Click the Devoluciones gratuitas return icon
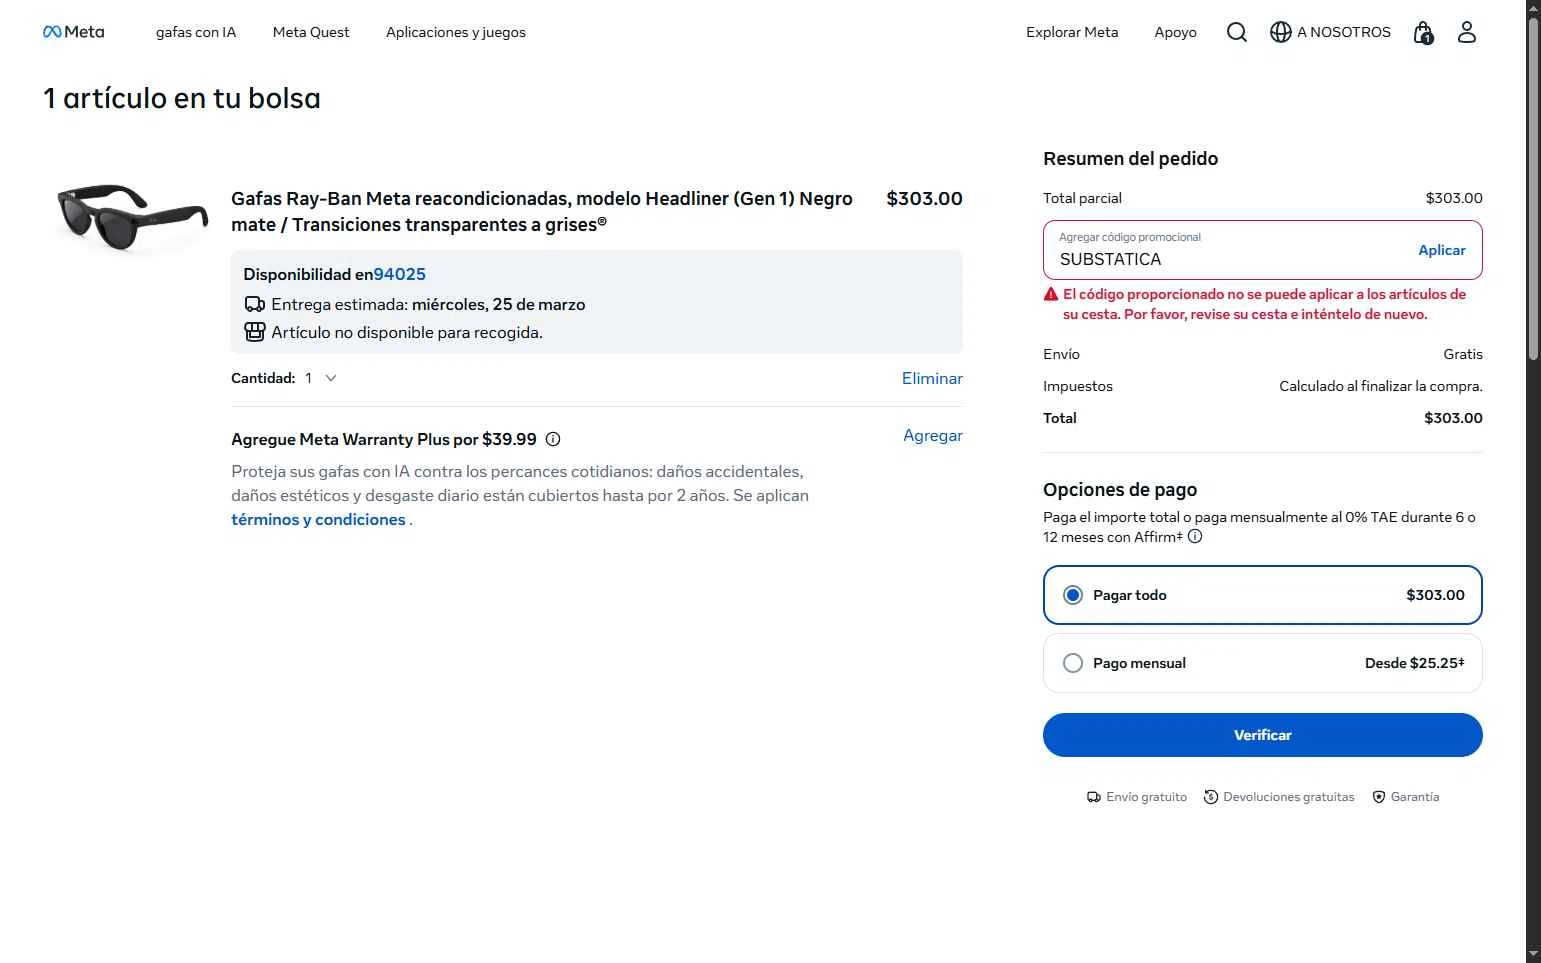 pyautogui.click(x=1211, y=797)
